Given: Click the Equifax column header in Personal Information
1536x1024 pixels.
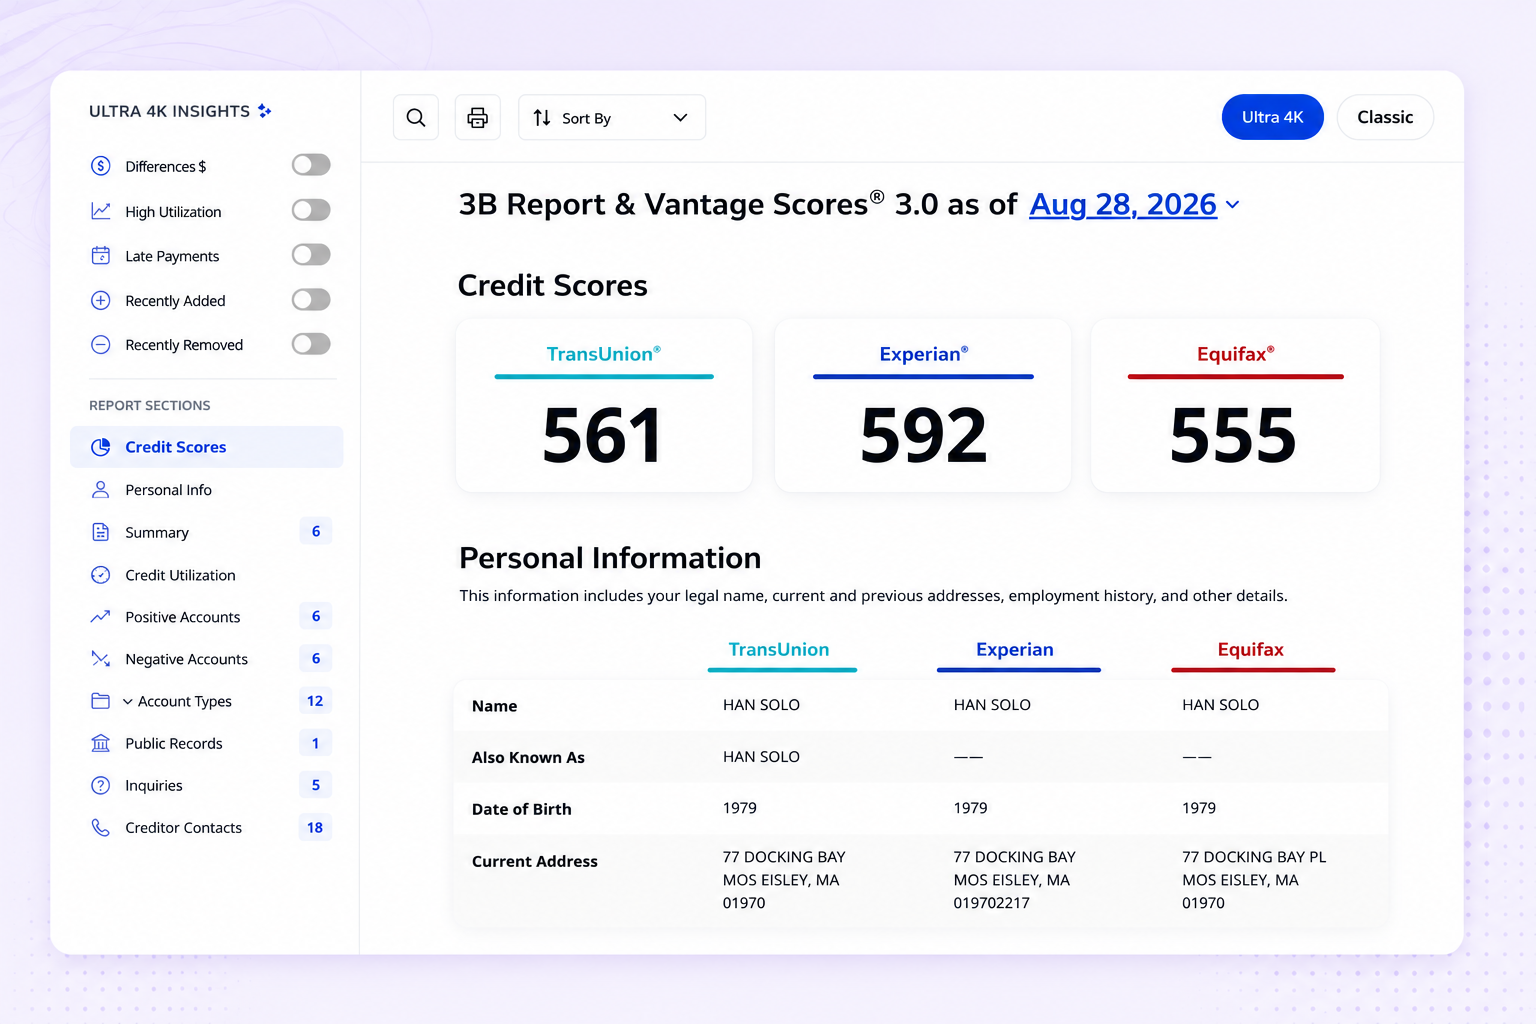Looking at the screenshot, I should (x=1251, y=650).
